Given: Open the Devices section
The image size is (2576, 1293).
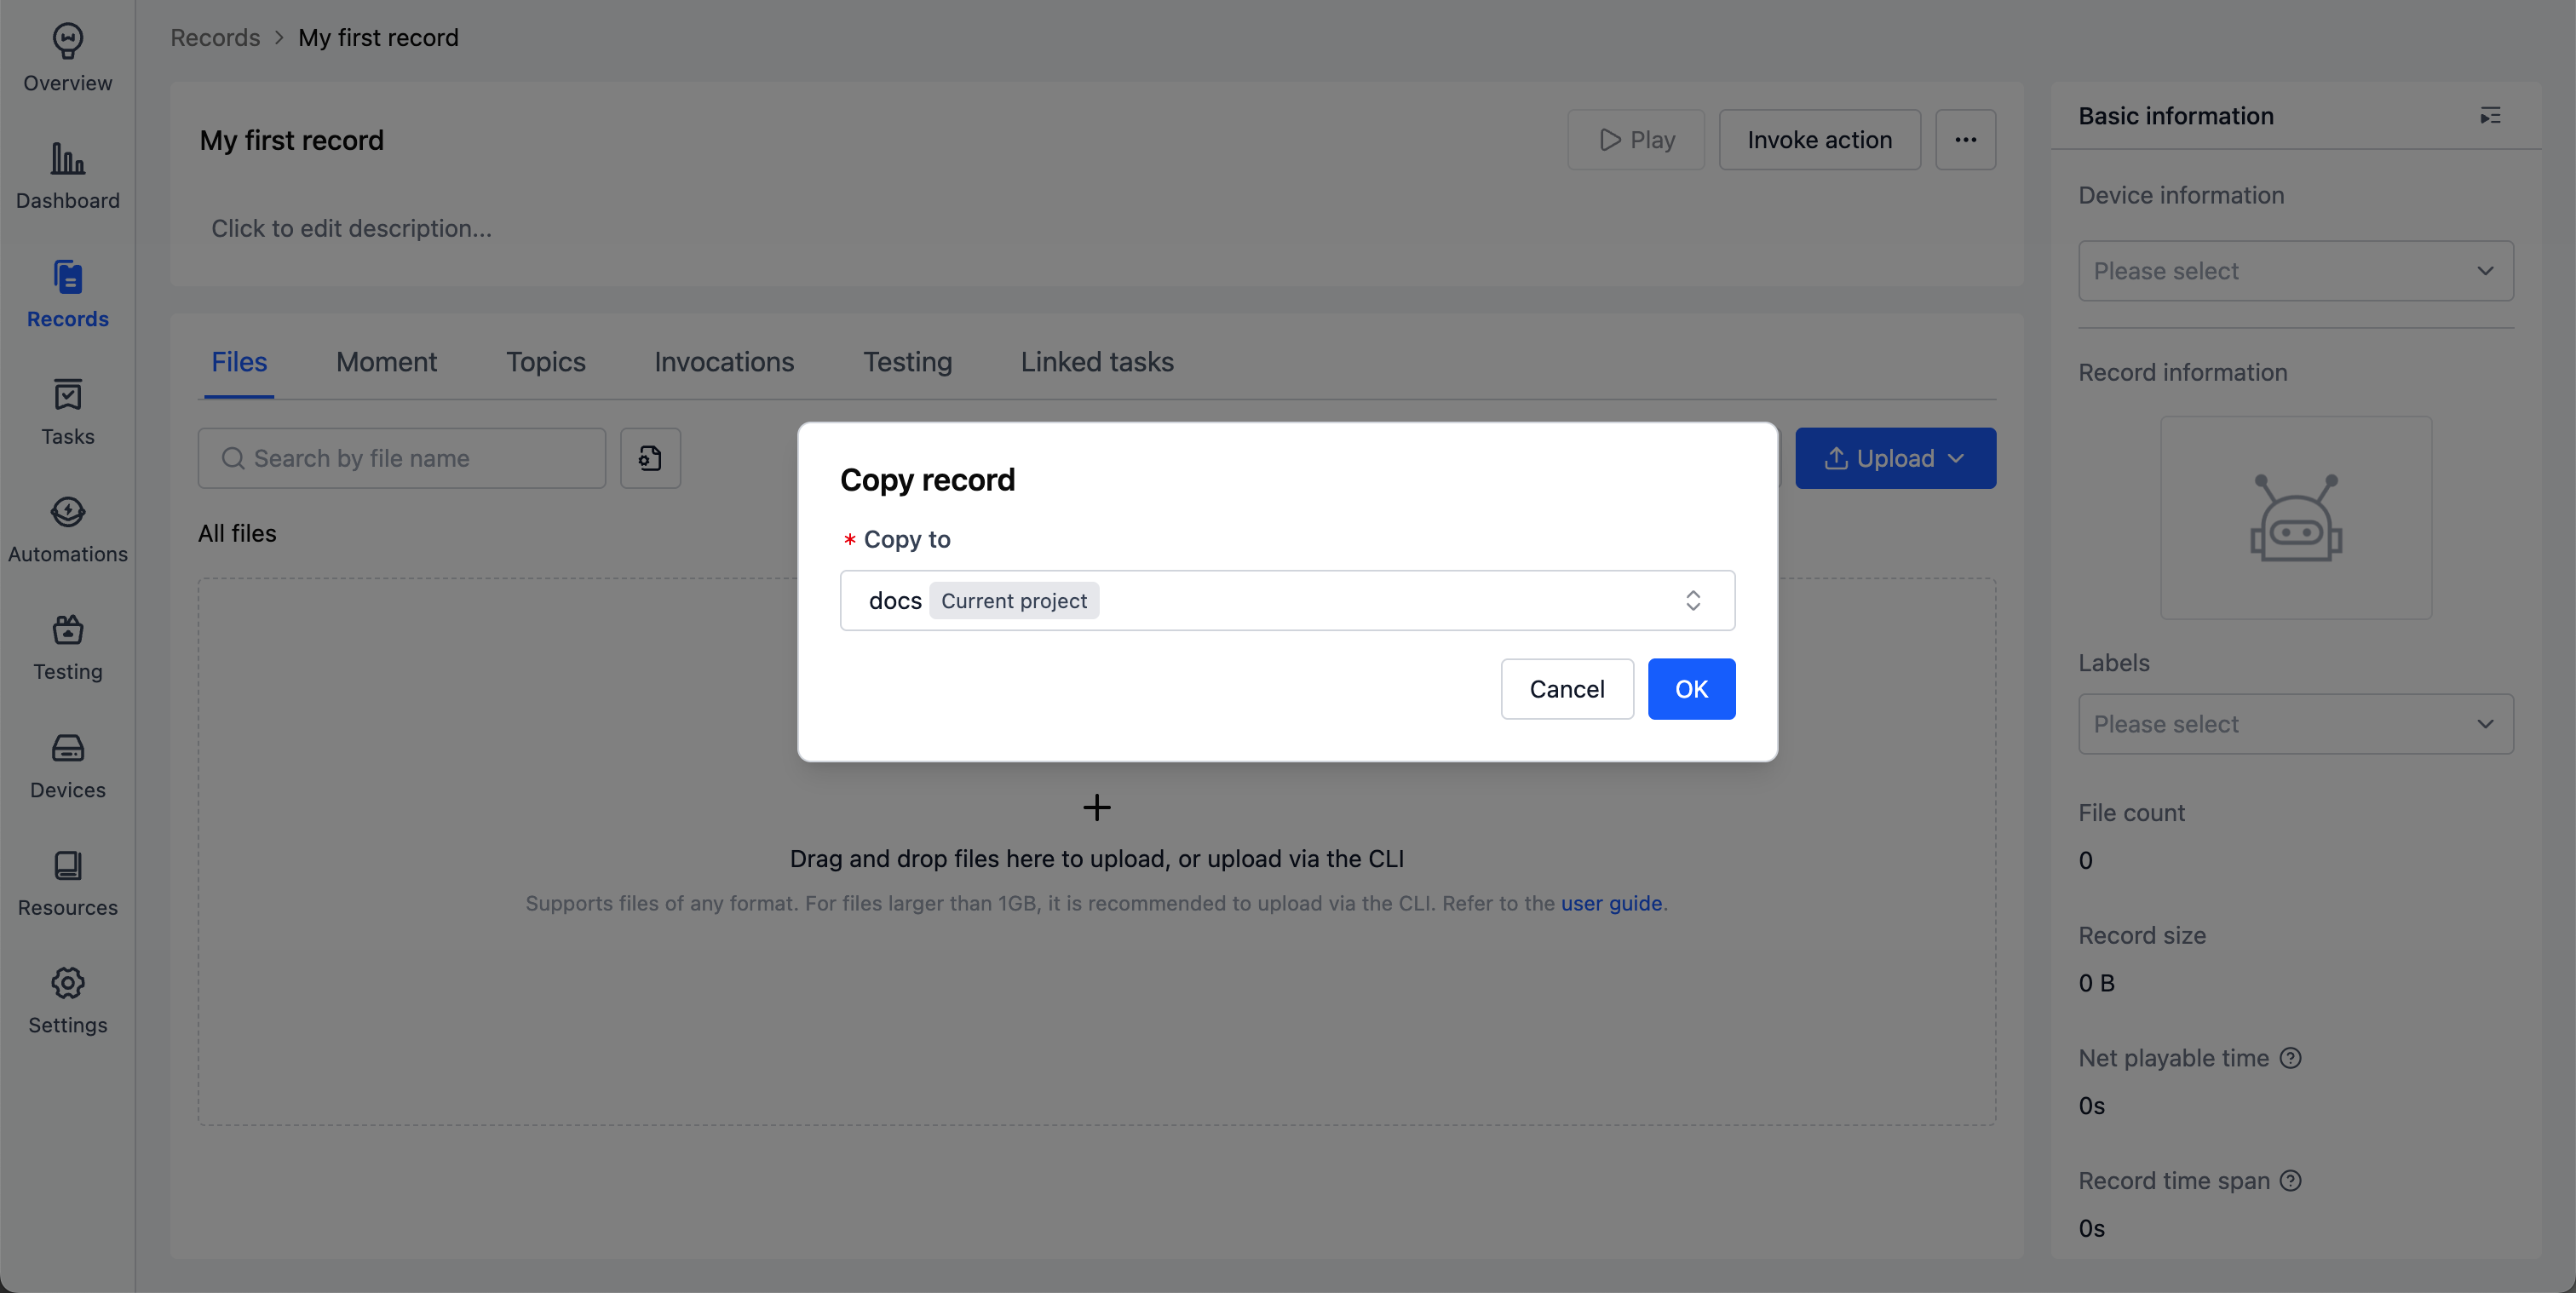Looking at the screenshot, I should click(67, 764).
